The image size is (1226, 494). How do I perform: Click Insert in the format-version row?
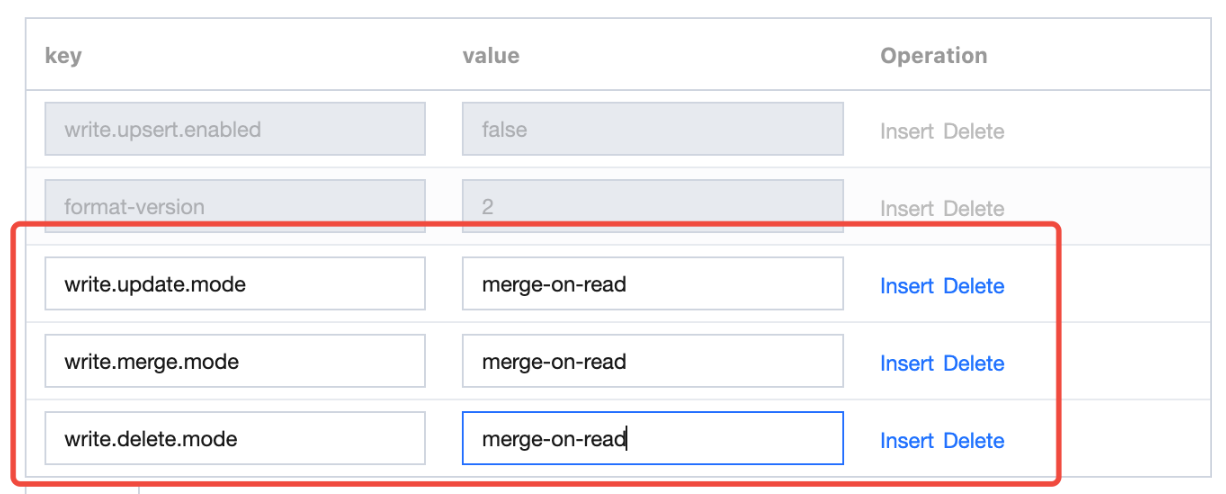[907, 208]
